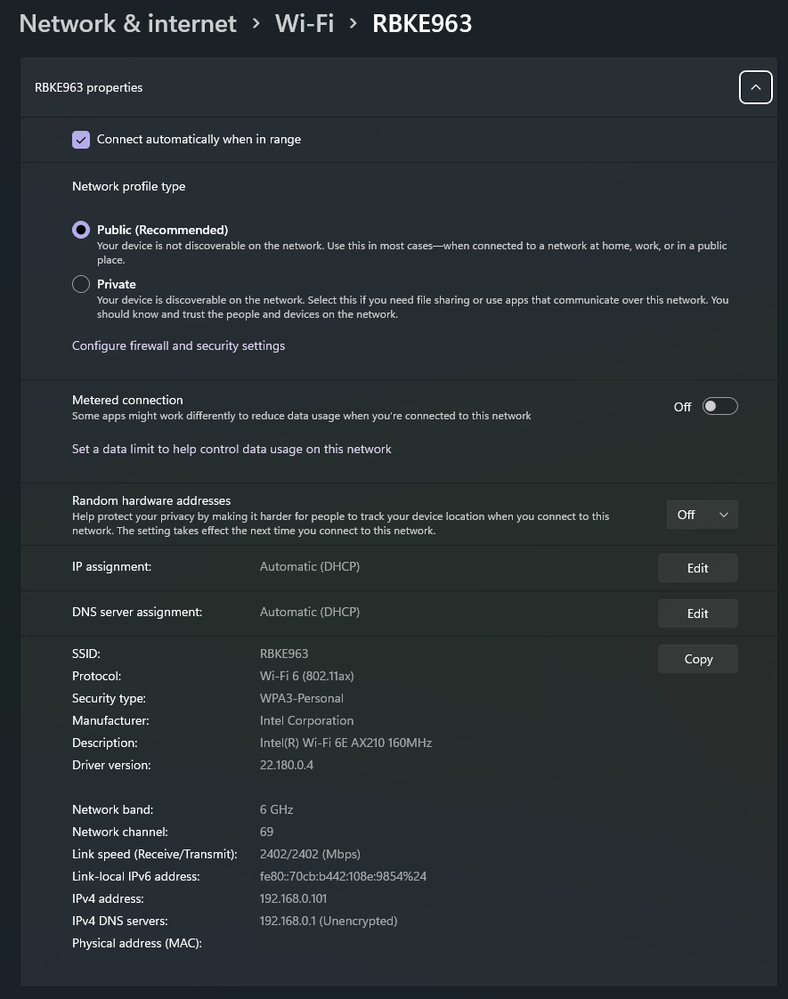Navigate to Network & internet breadcrumb
The height and width of the screenshot is (999, 788).
(x=128, y=24)
